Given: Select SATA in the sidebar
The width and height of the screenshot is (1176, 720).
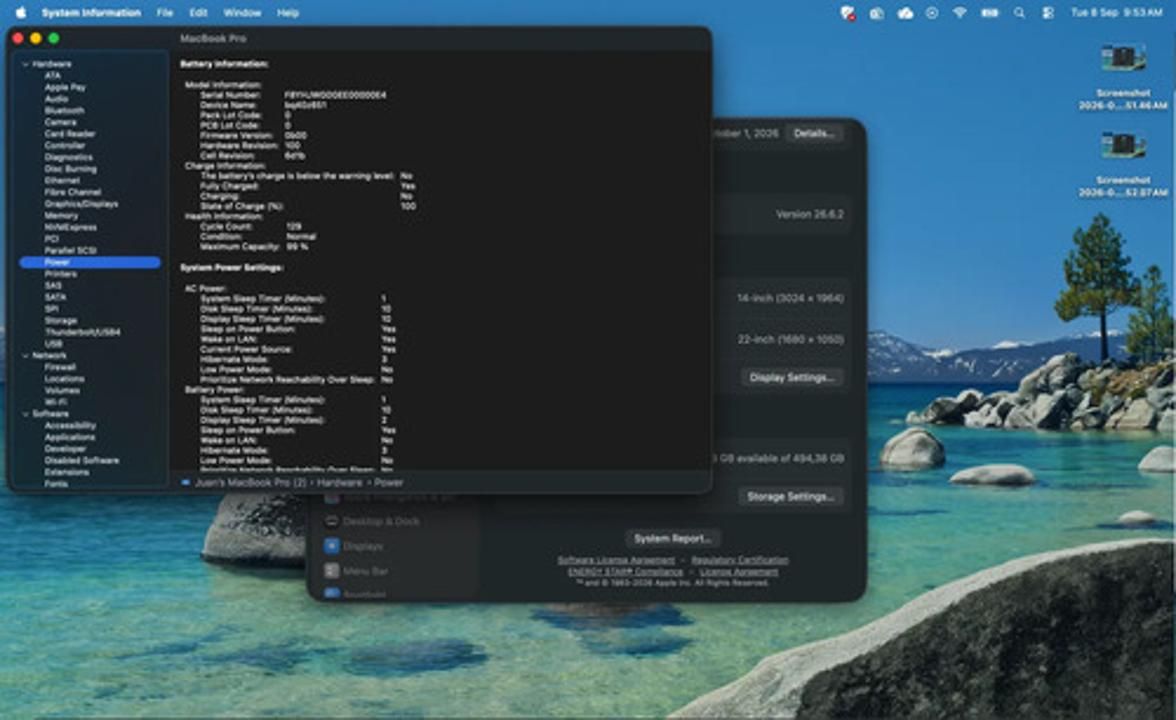Looking at the screenshot, I should click(x=55, y=297).
